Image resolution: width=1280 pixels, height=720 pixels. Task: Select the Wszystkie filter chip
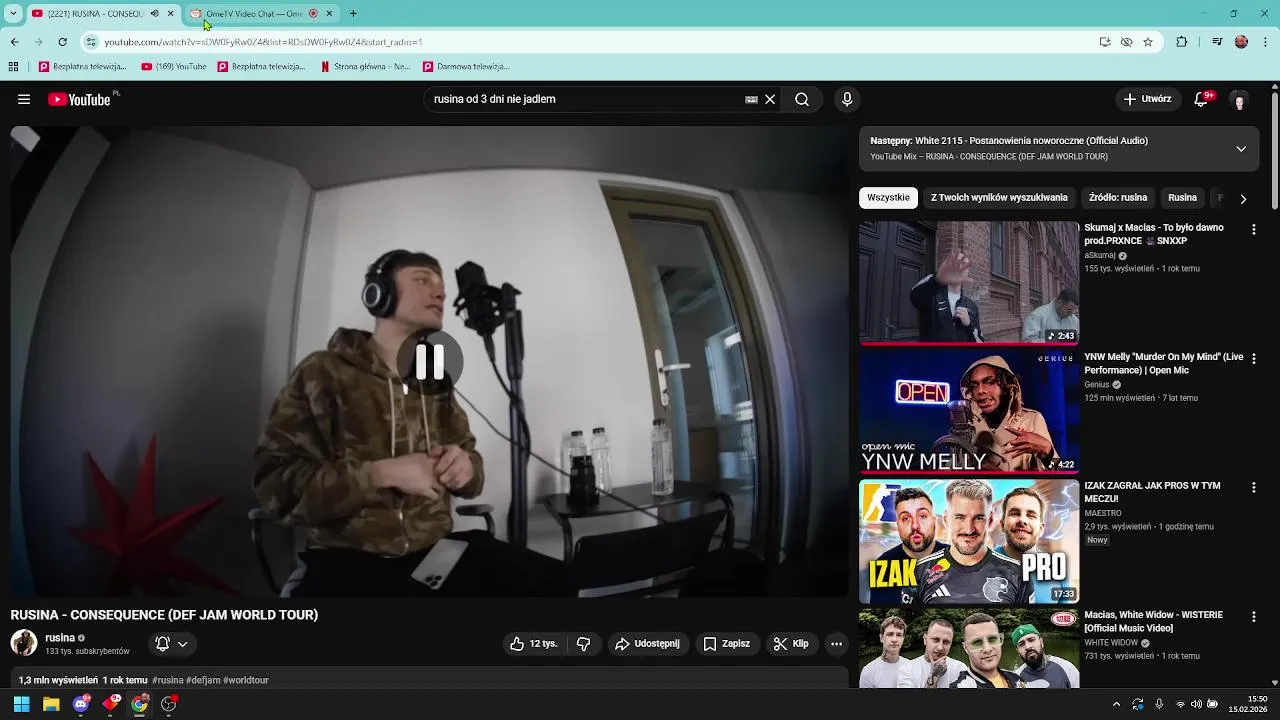coord(888,198)
